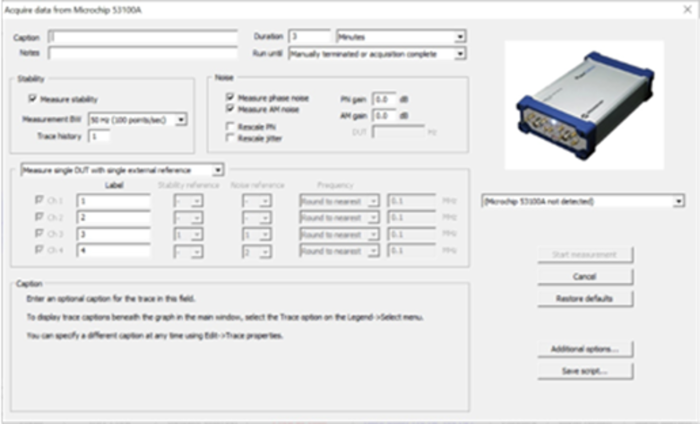Toggle the Measure stability checkbox
700x424 pixels.
point(33,99)
